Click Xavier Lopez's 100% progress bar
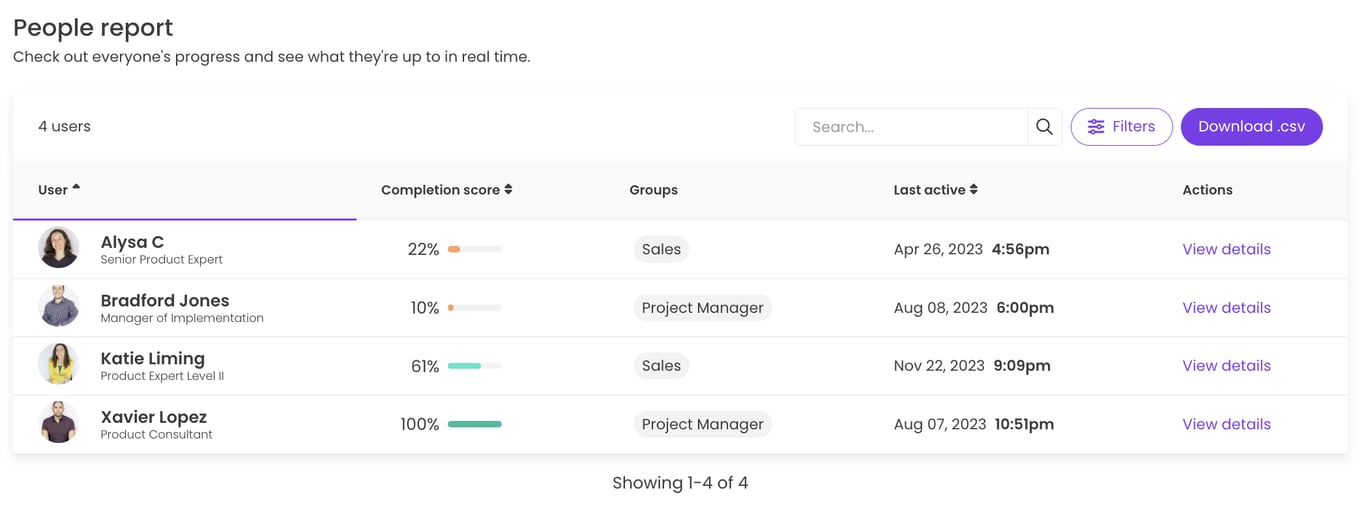The image size is (1366, 510). [474, 424]
